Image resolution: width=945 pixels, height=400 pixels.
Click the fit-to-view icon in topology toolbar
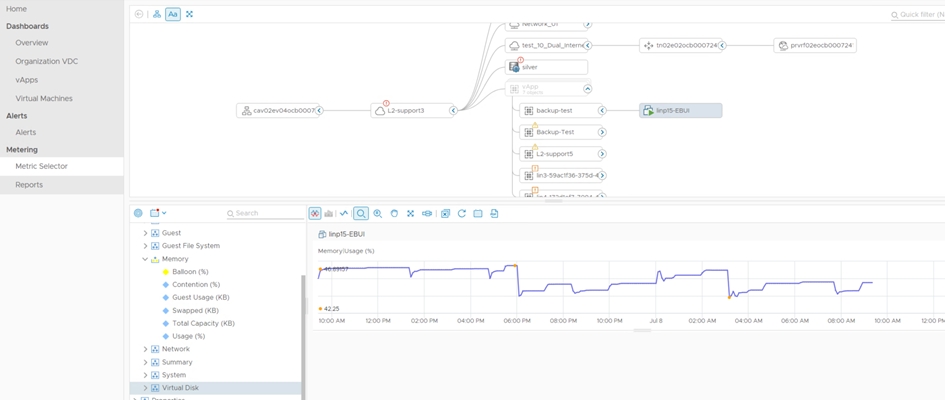point(189,14)
